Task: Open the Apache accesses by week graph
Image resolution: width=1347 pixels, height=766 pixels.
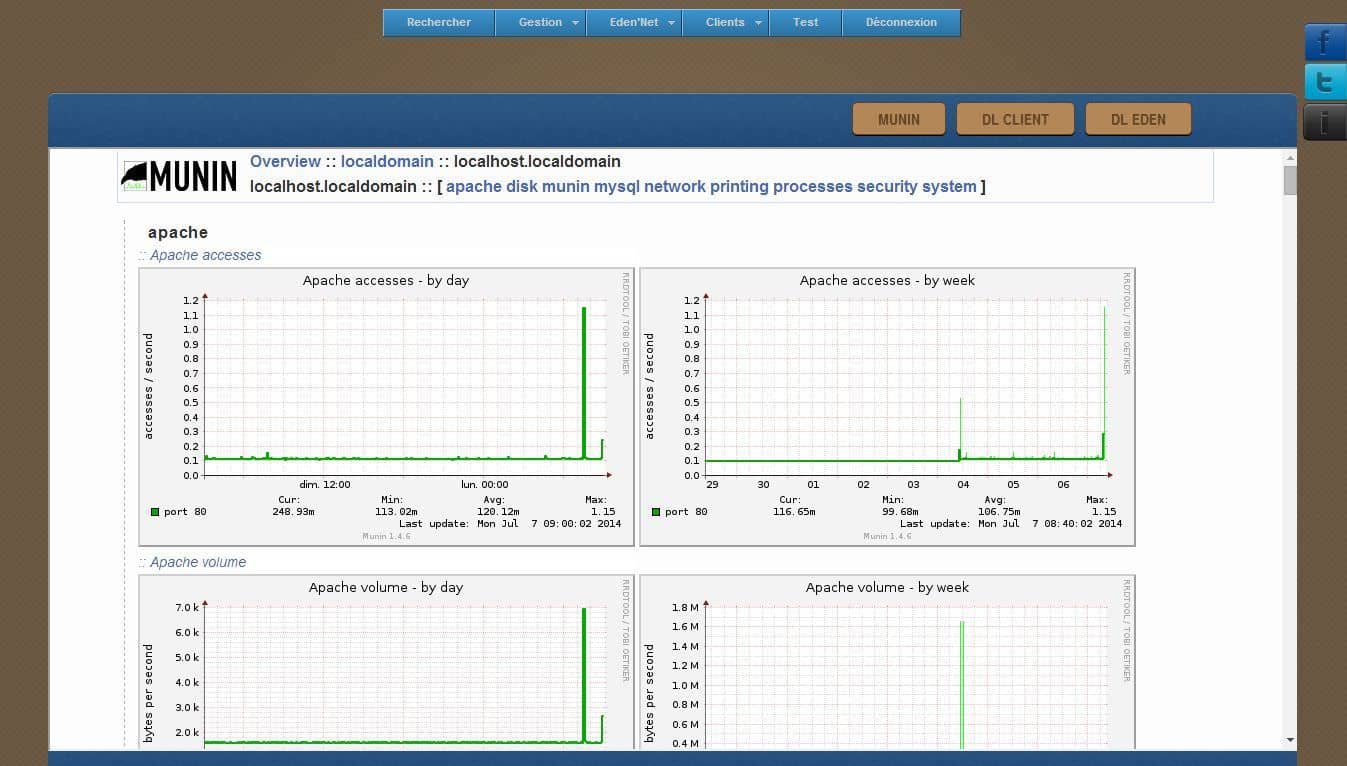Action: (x=888, y=407)
